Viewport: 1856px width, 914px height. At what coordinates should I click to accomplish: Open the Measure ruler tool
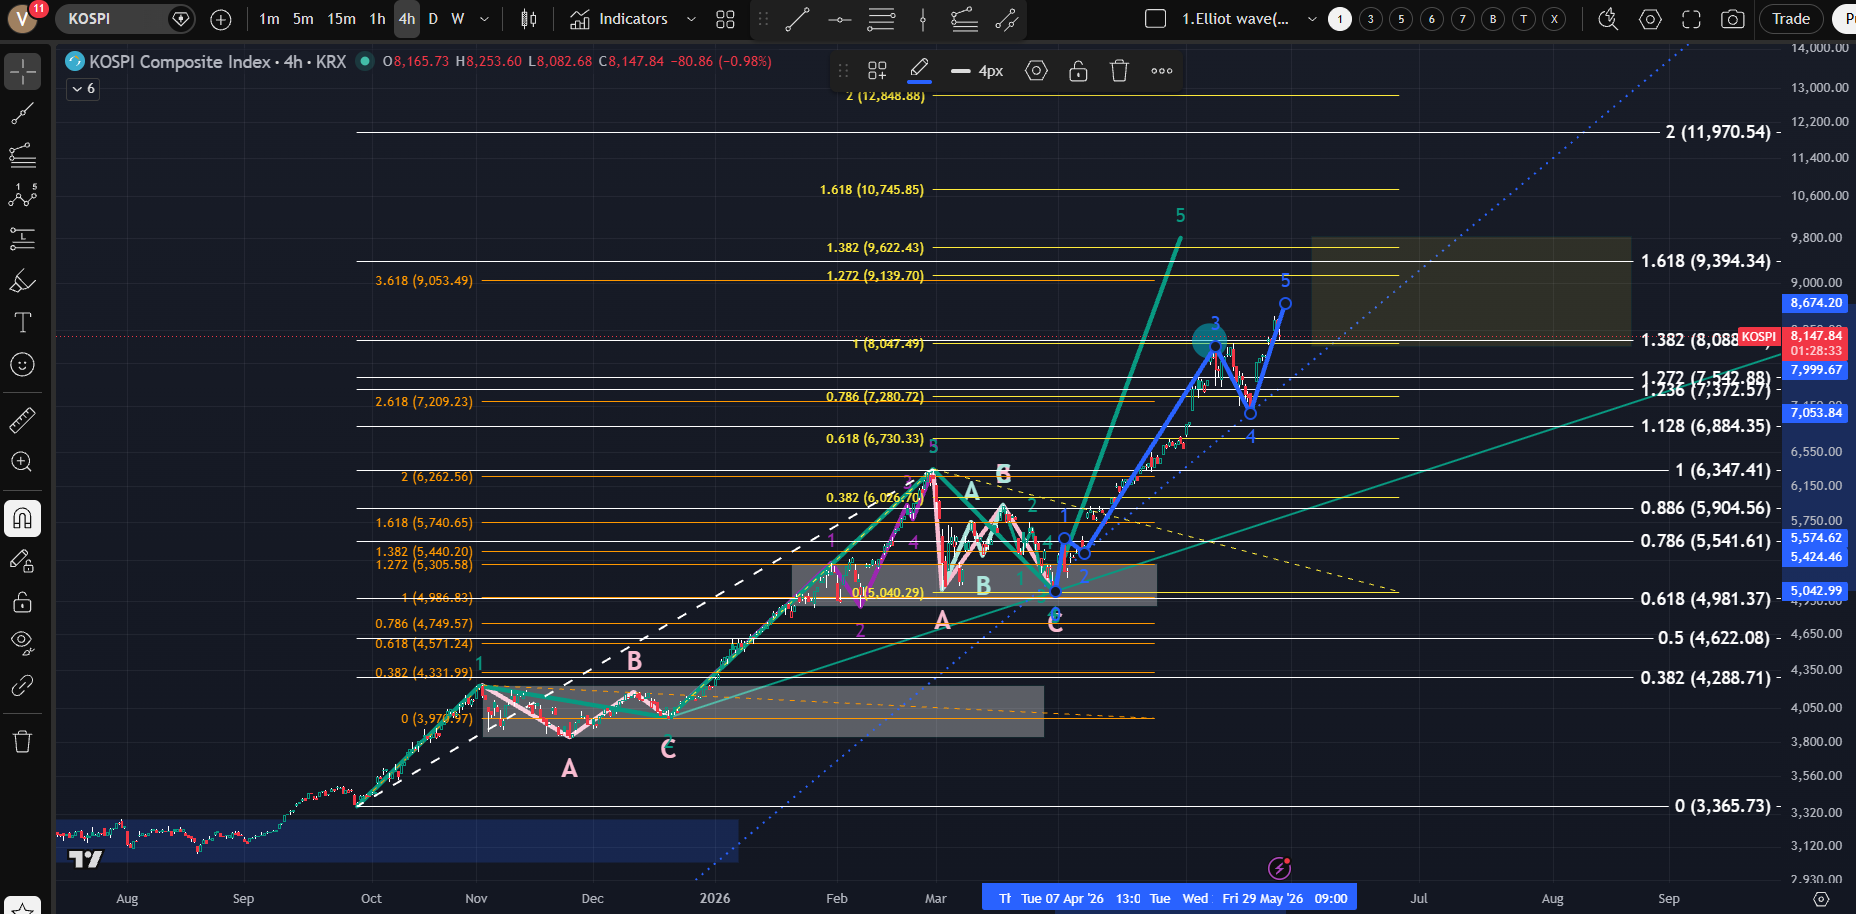(x=22, y=420)
